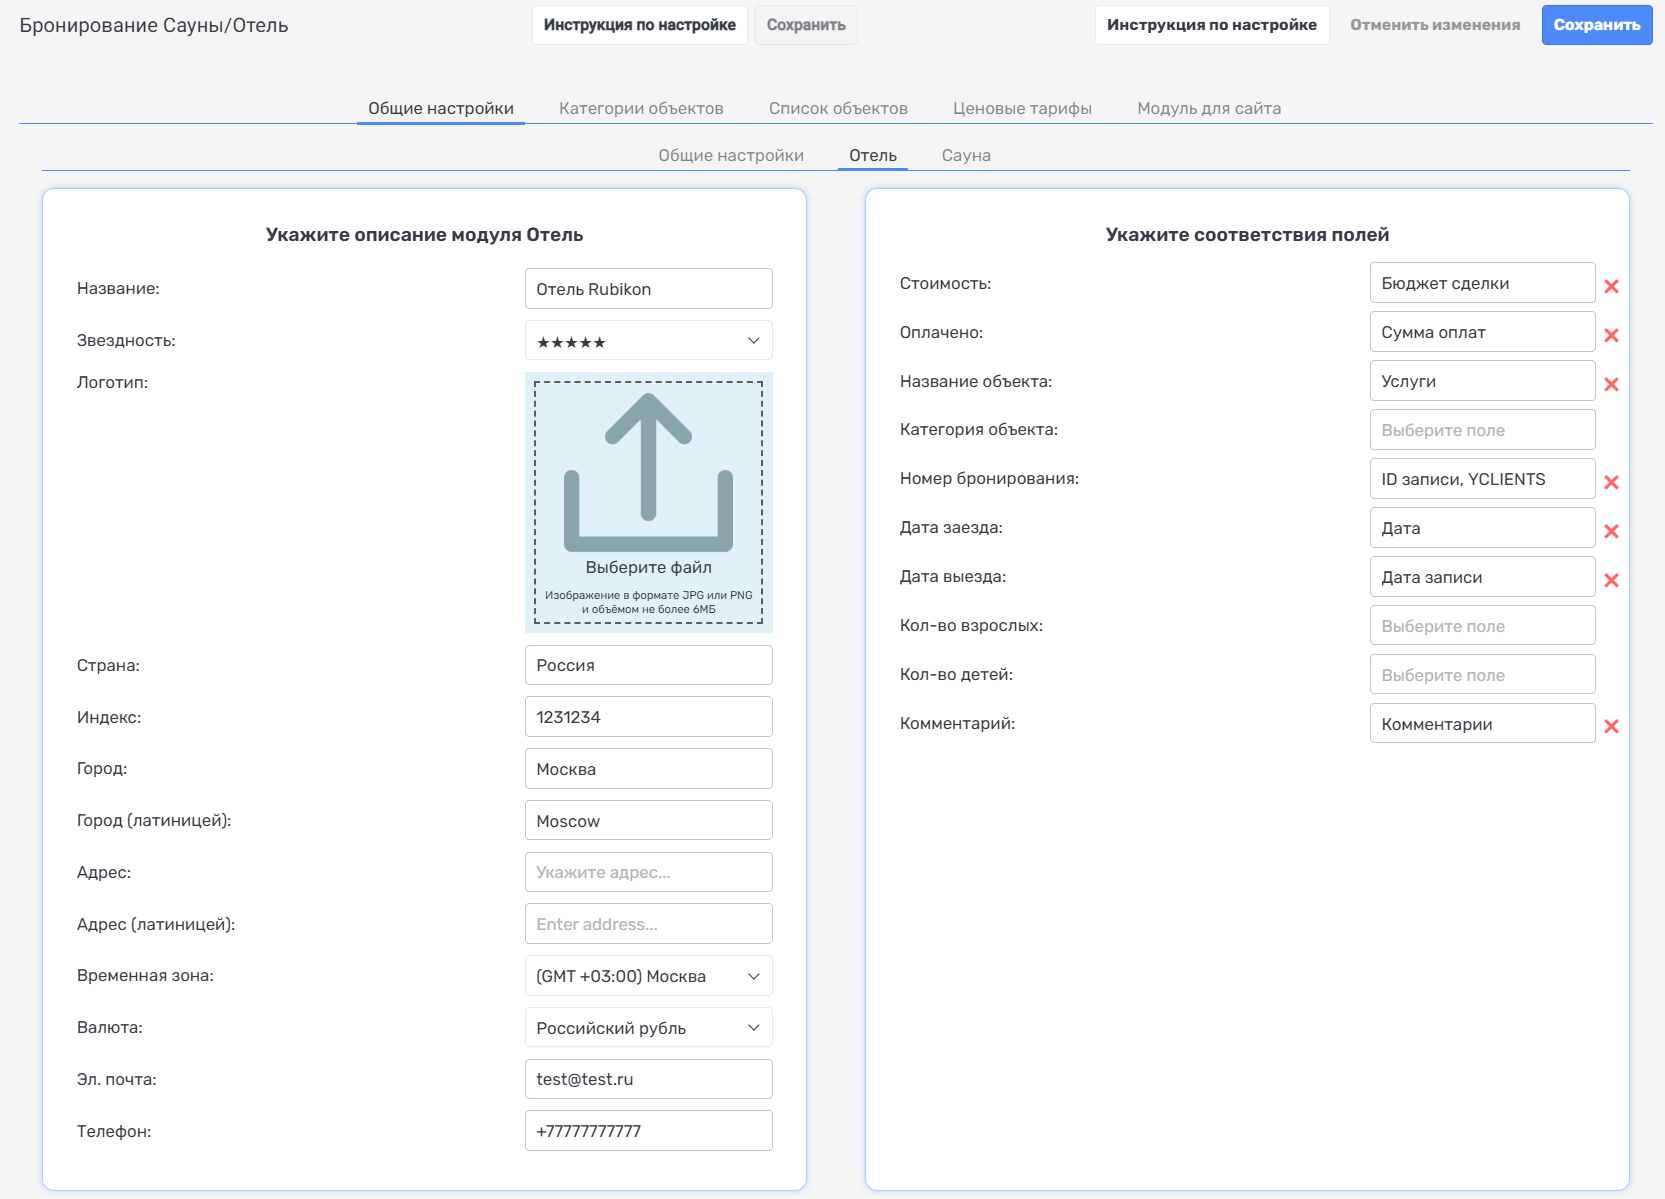Choose a field for Кол-во детей
1665x1199 pixels.
[x=1482, y=675]
